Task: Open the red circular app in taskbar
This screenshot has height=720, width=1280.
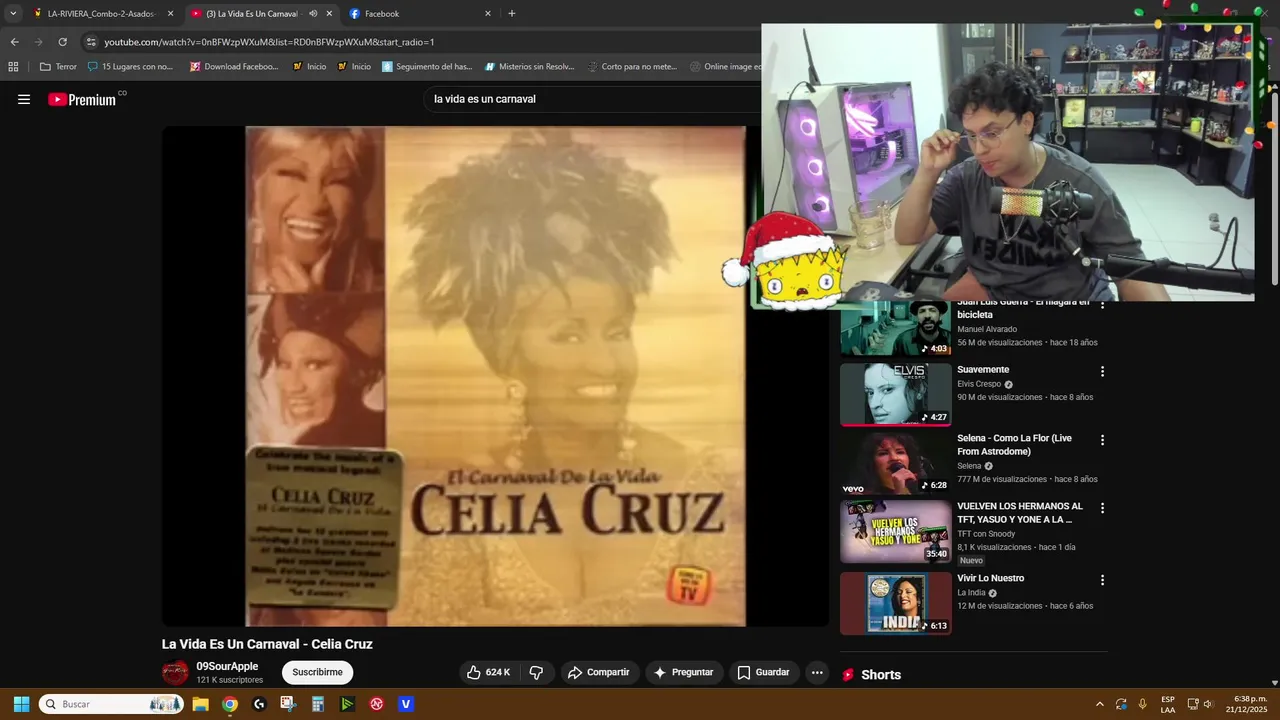Action: click(377, 704)
